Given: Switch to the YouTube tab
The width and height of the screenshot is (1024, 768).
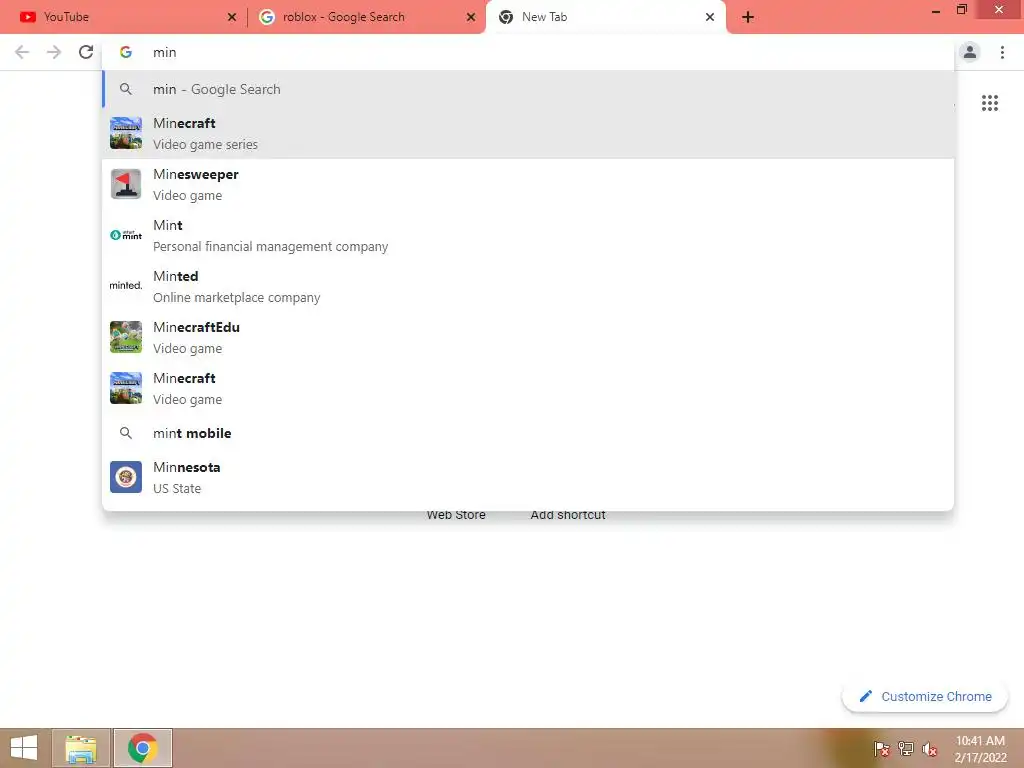Looking at the screenshot, I should coord(124,17).
